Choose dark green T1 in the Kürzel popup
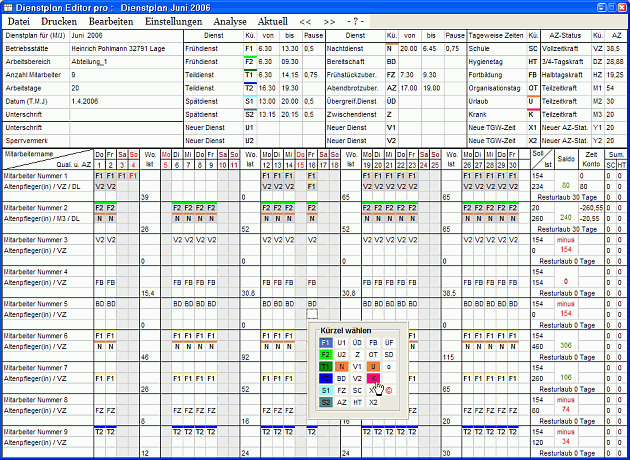The height and width of the screenshot is (460, 630). [x=325, y=367]
